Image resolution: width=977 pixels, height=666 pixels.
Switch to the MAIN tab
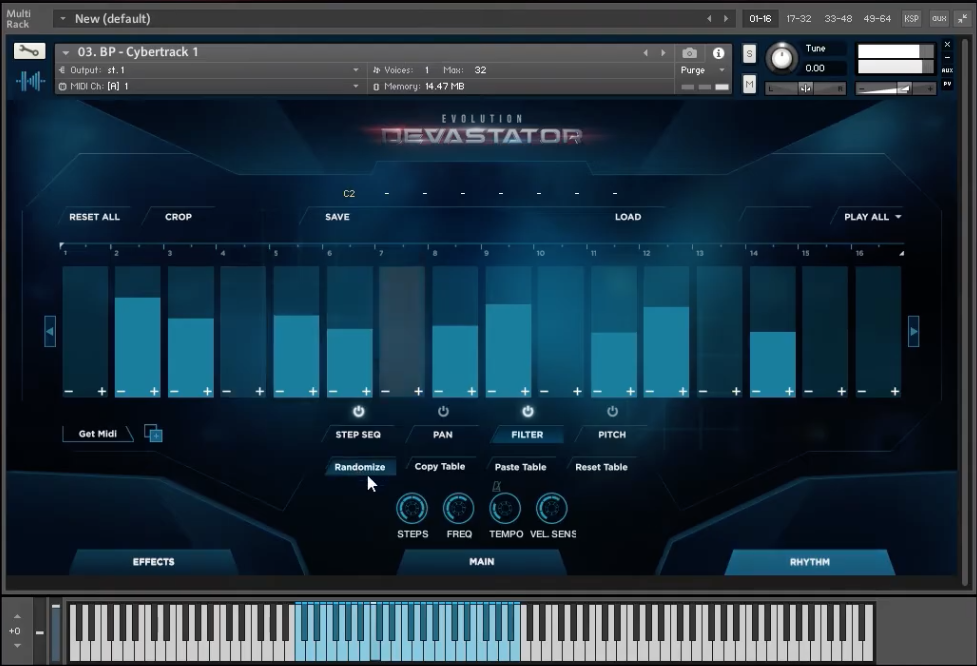(482, 562)
